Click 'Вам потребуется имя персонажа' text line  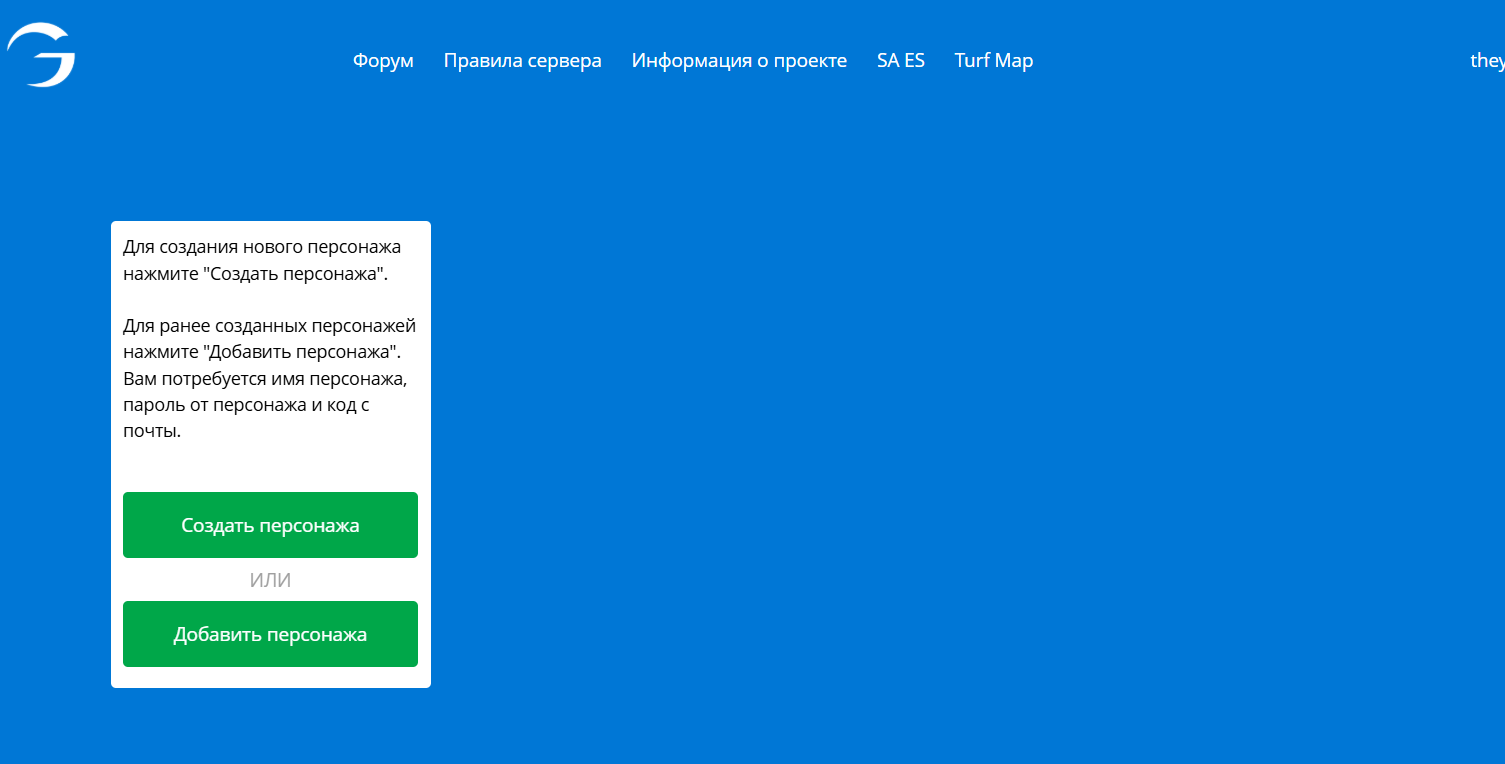click(265, 379)
